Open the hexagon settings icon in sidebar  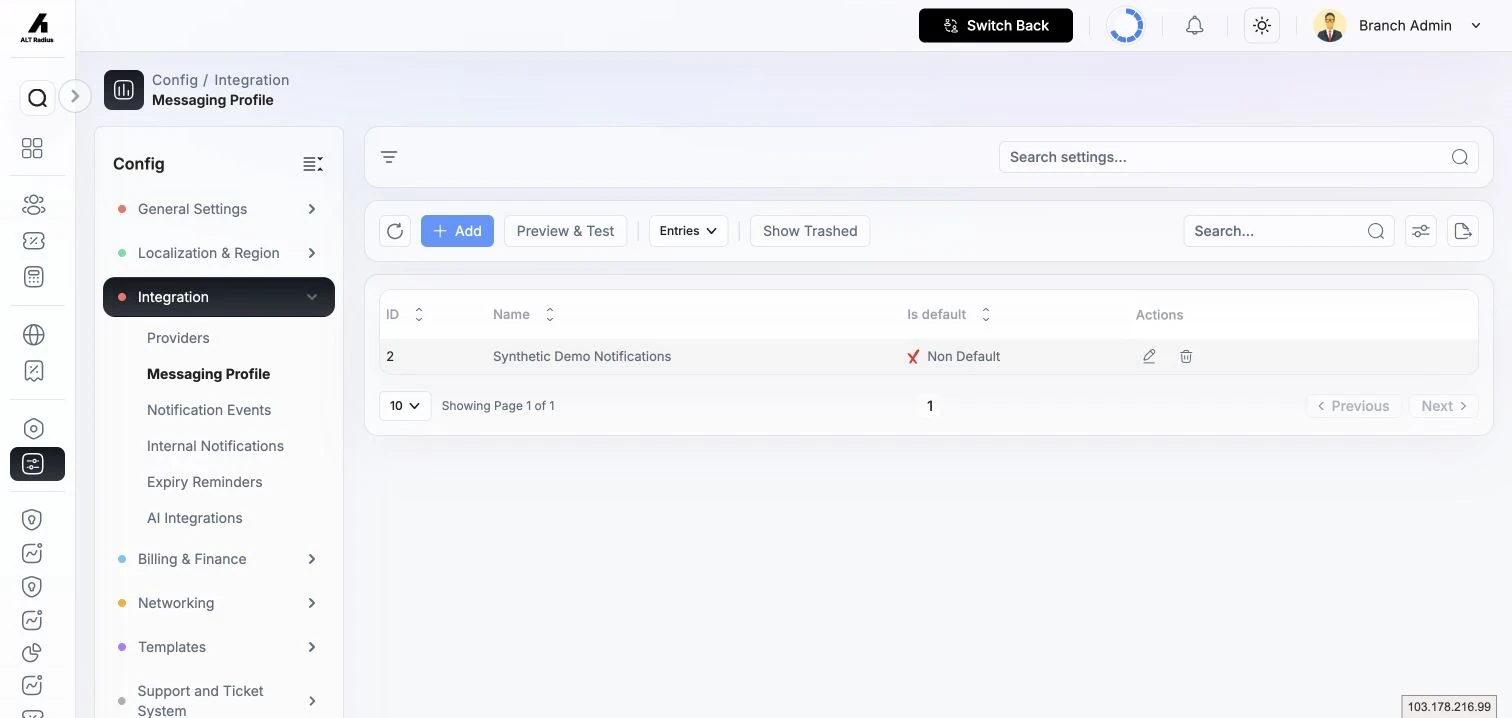tap(33, 429)
